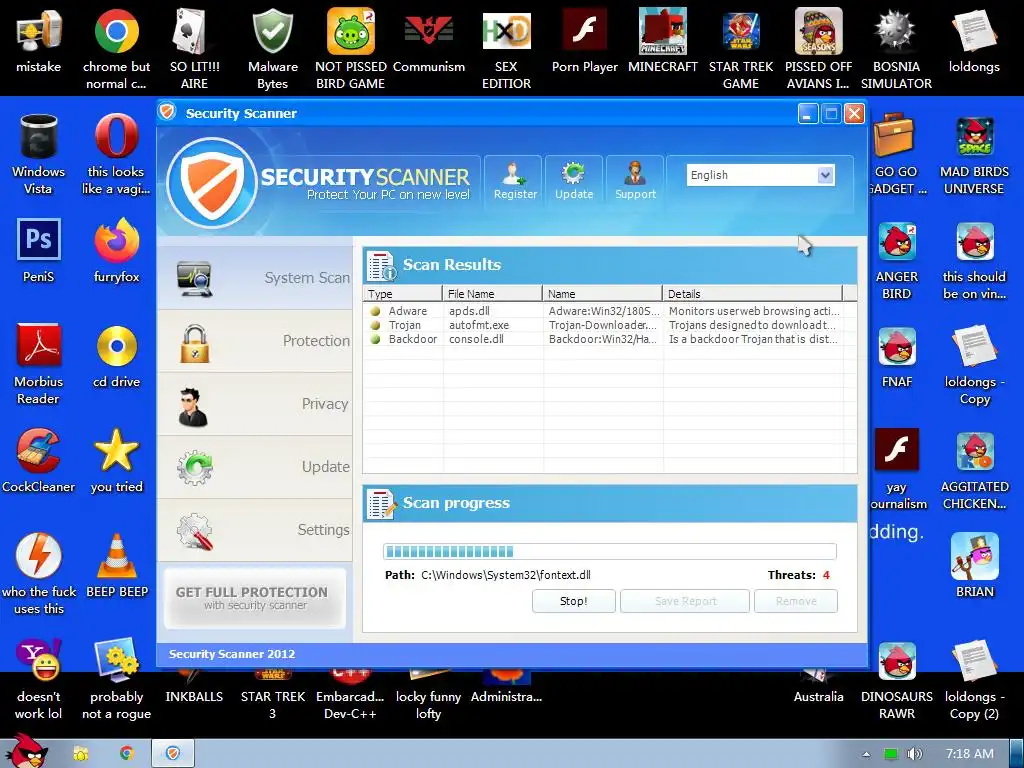The width and height of the screenshot is (1024, 768).
Task: Click the scan progress bar
Action: click(609, 552)
